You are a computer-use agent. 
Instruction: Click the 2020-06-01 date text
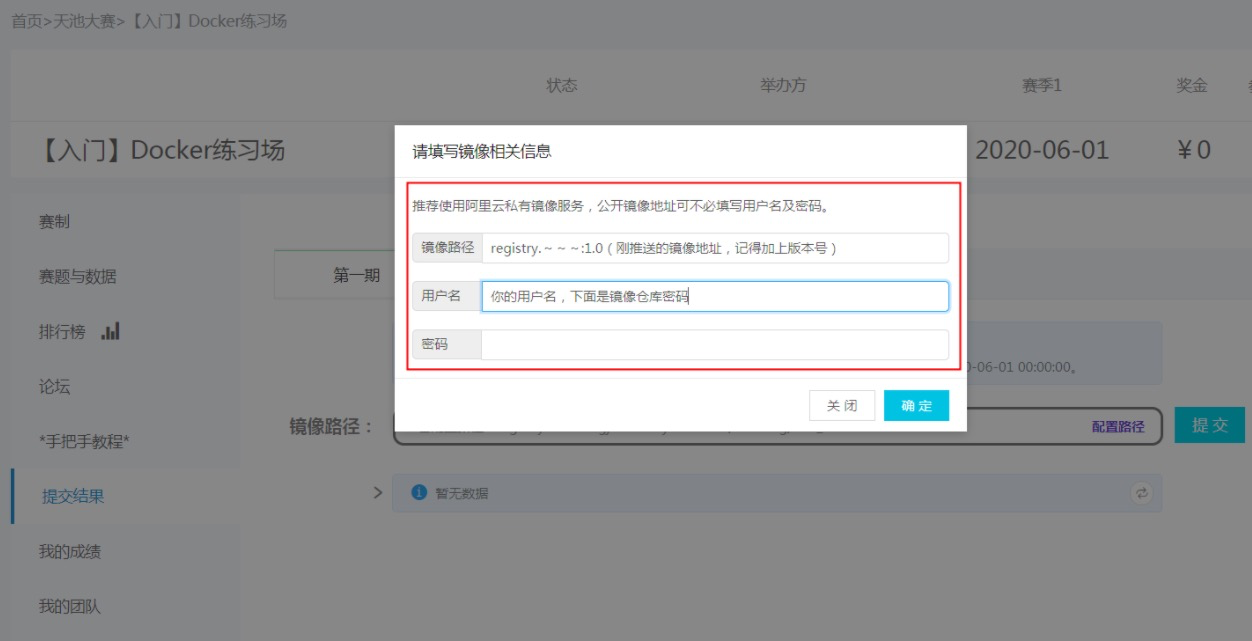(x=1042, y=150)
